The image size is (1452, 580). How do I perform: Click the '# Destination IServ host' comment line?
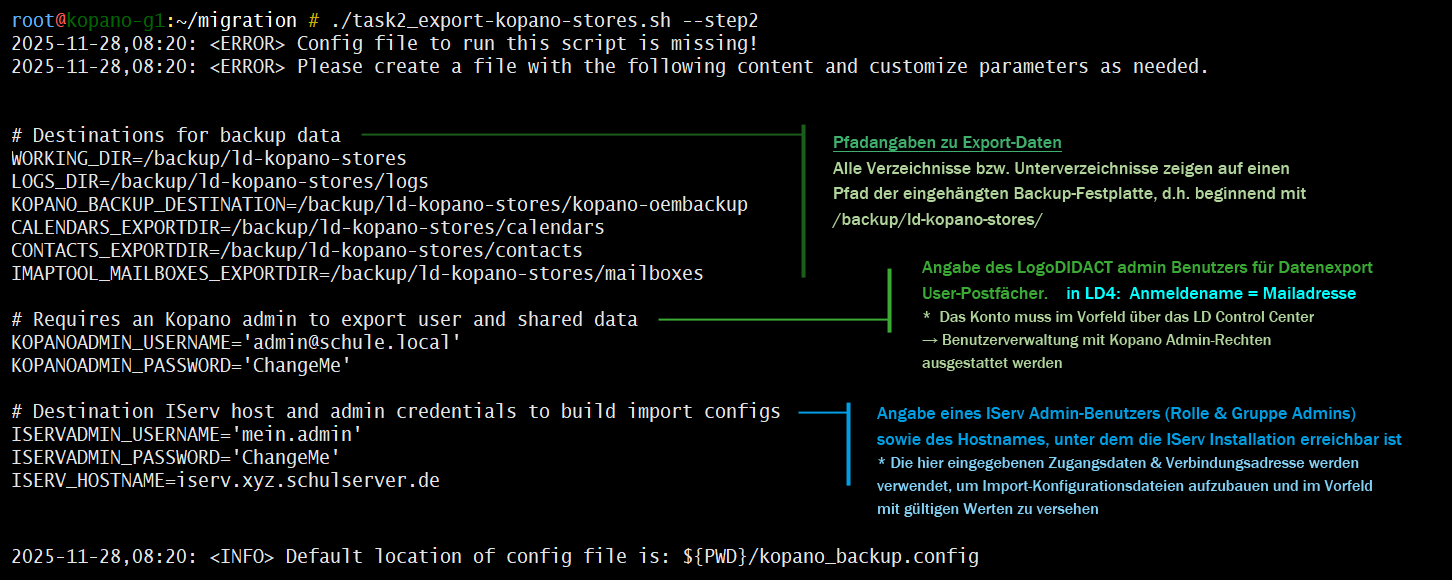click(x=395, y=412)
